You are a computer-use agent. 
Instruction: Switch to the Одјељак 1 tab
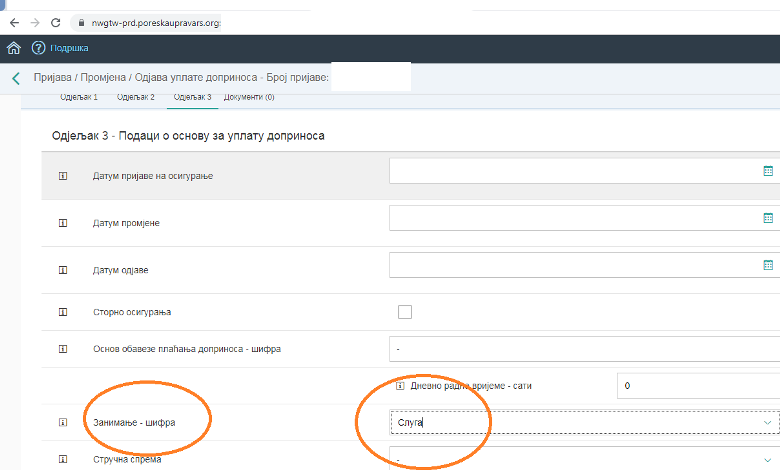tap(80, 97)
